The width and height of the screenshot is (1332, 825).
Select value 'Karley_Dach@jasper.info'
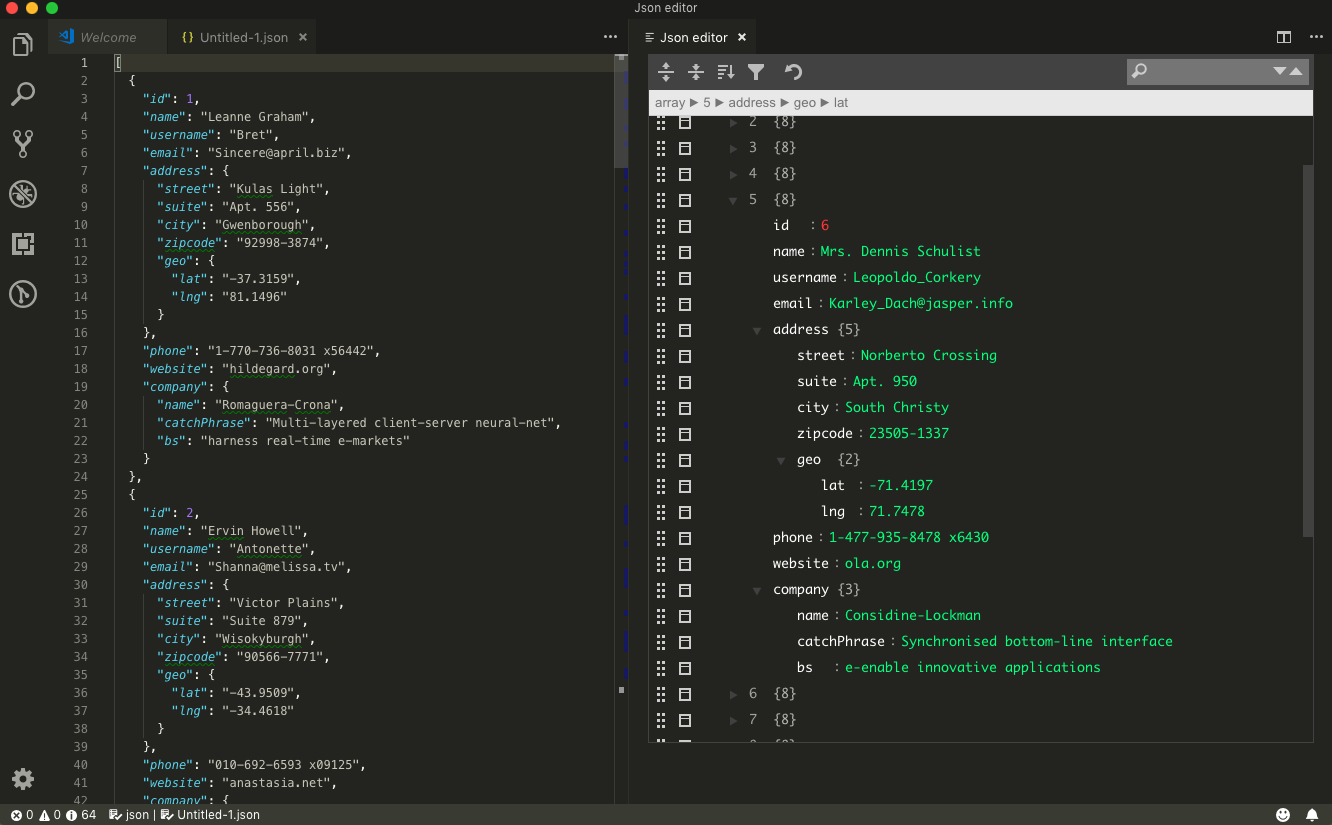[x=920, y=303]
